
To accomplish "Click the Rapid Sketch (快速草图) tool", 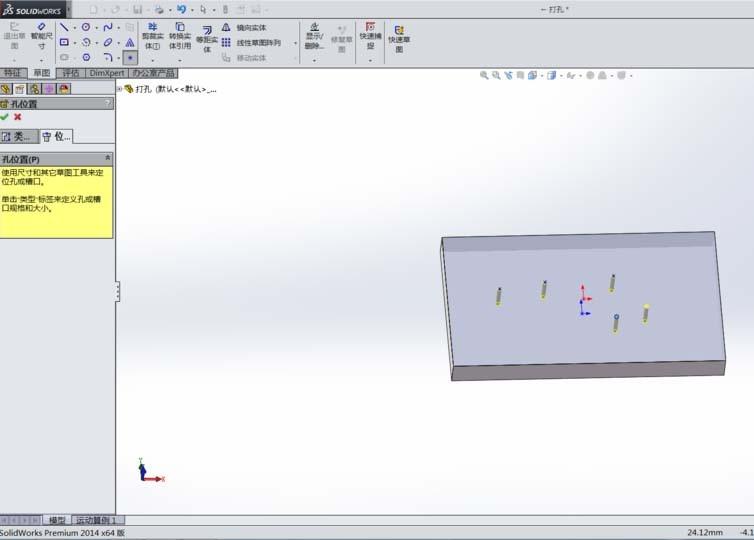I will tap(399, 38).
